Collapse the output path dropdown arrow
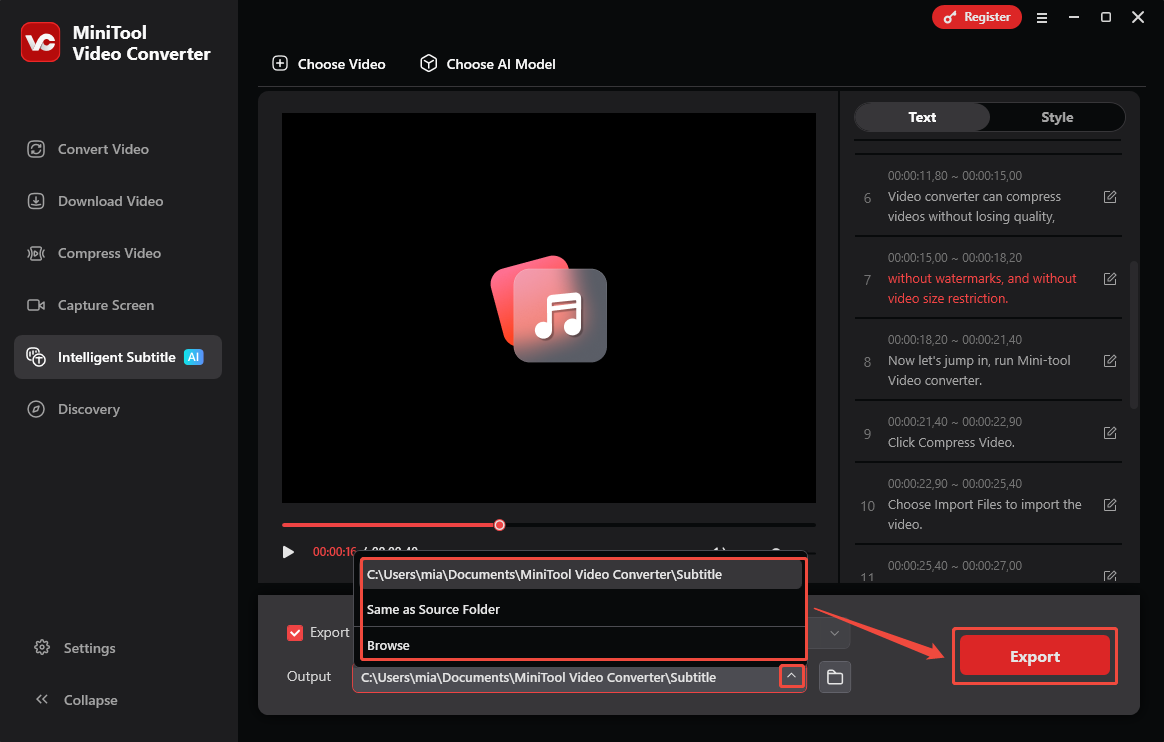Image resolution: width=1164 pixels, height=742 pixels. pos(791,676)
